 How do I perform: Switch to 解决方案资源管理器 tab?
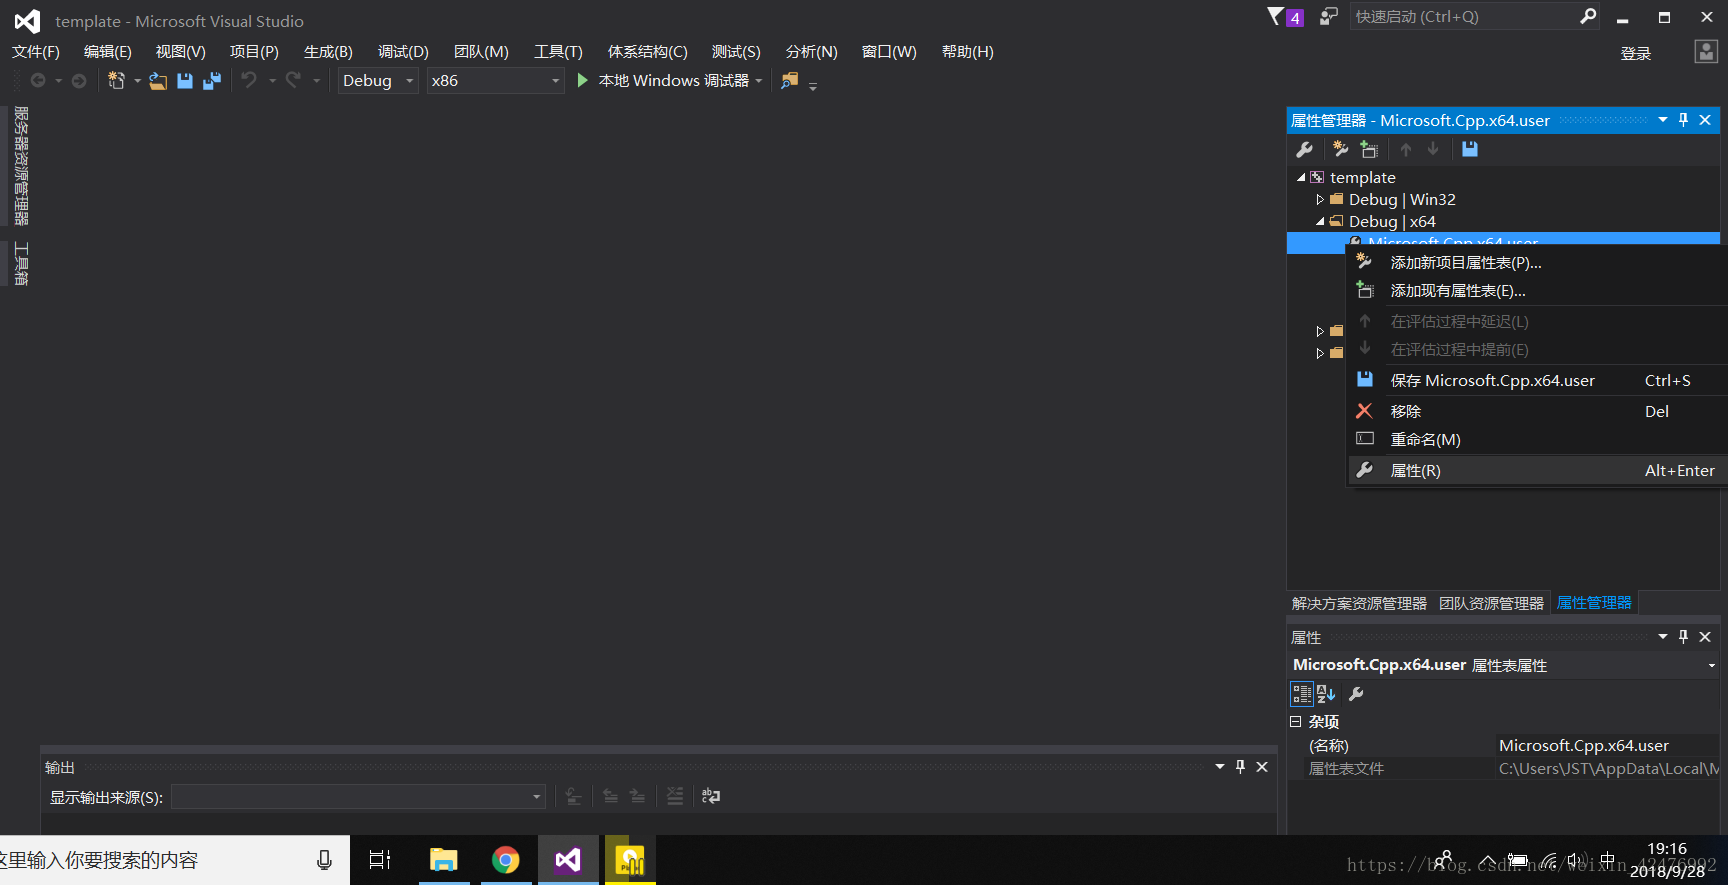(1359, 603)
